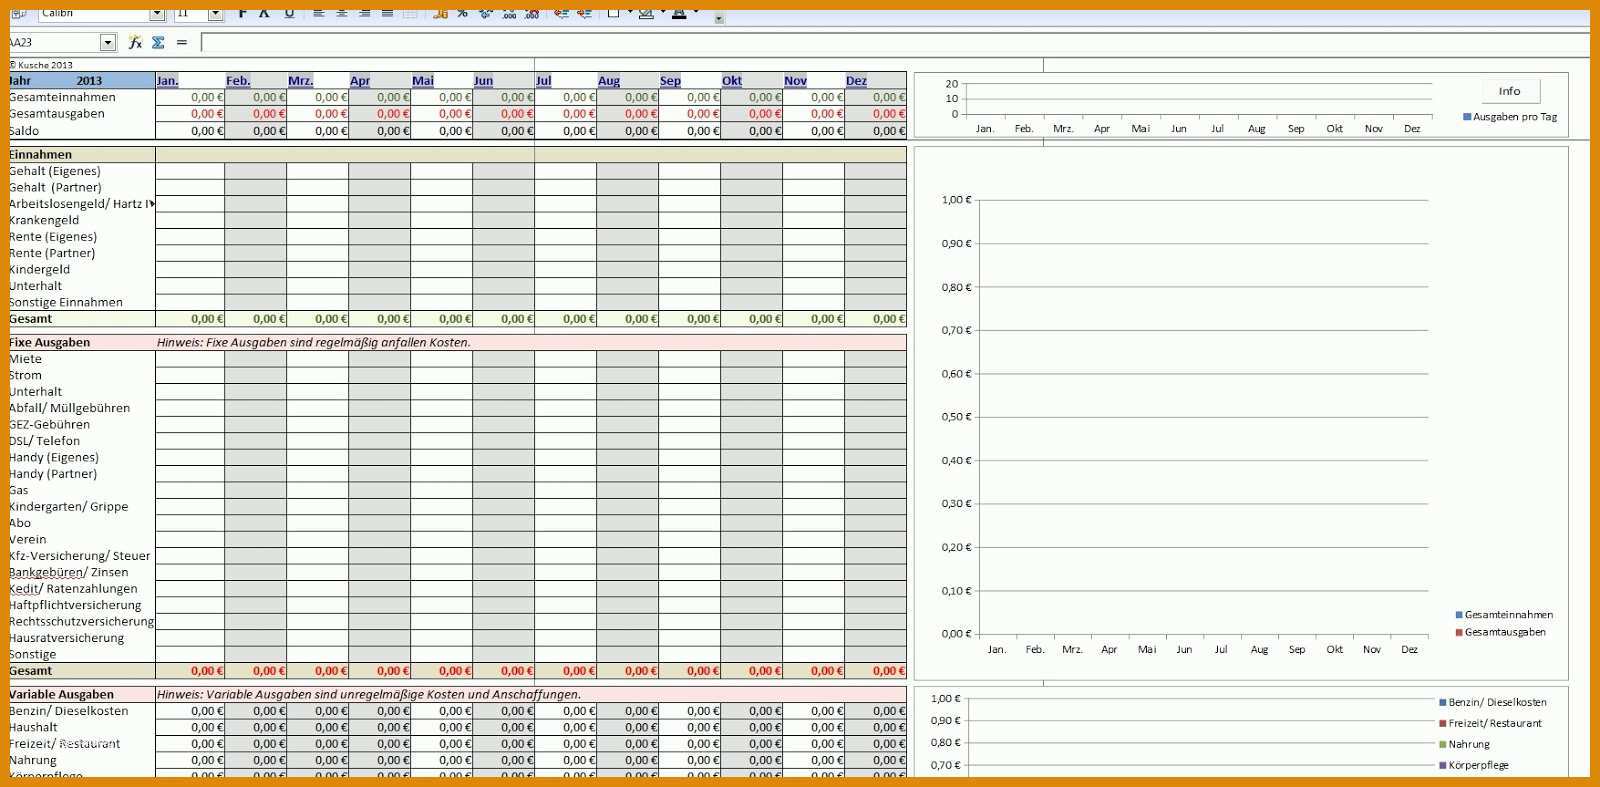Image resolution: width=1600 pixels, height=787 pixels.
Task: Open the Borders dropdown arrow
Action: tap(630, 12)
